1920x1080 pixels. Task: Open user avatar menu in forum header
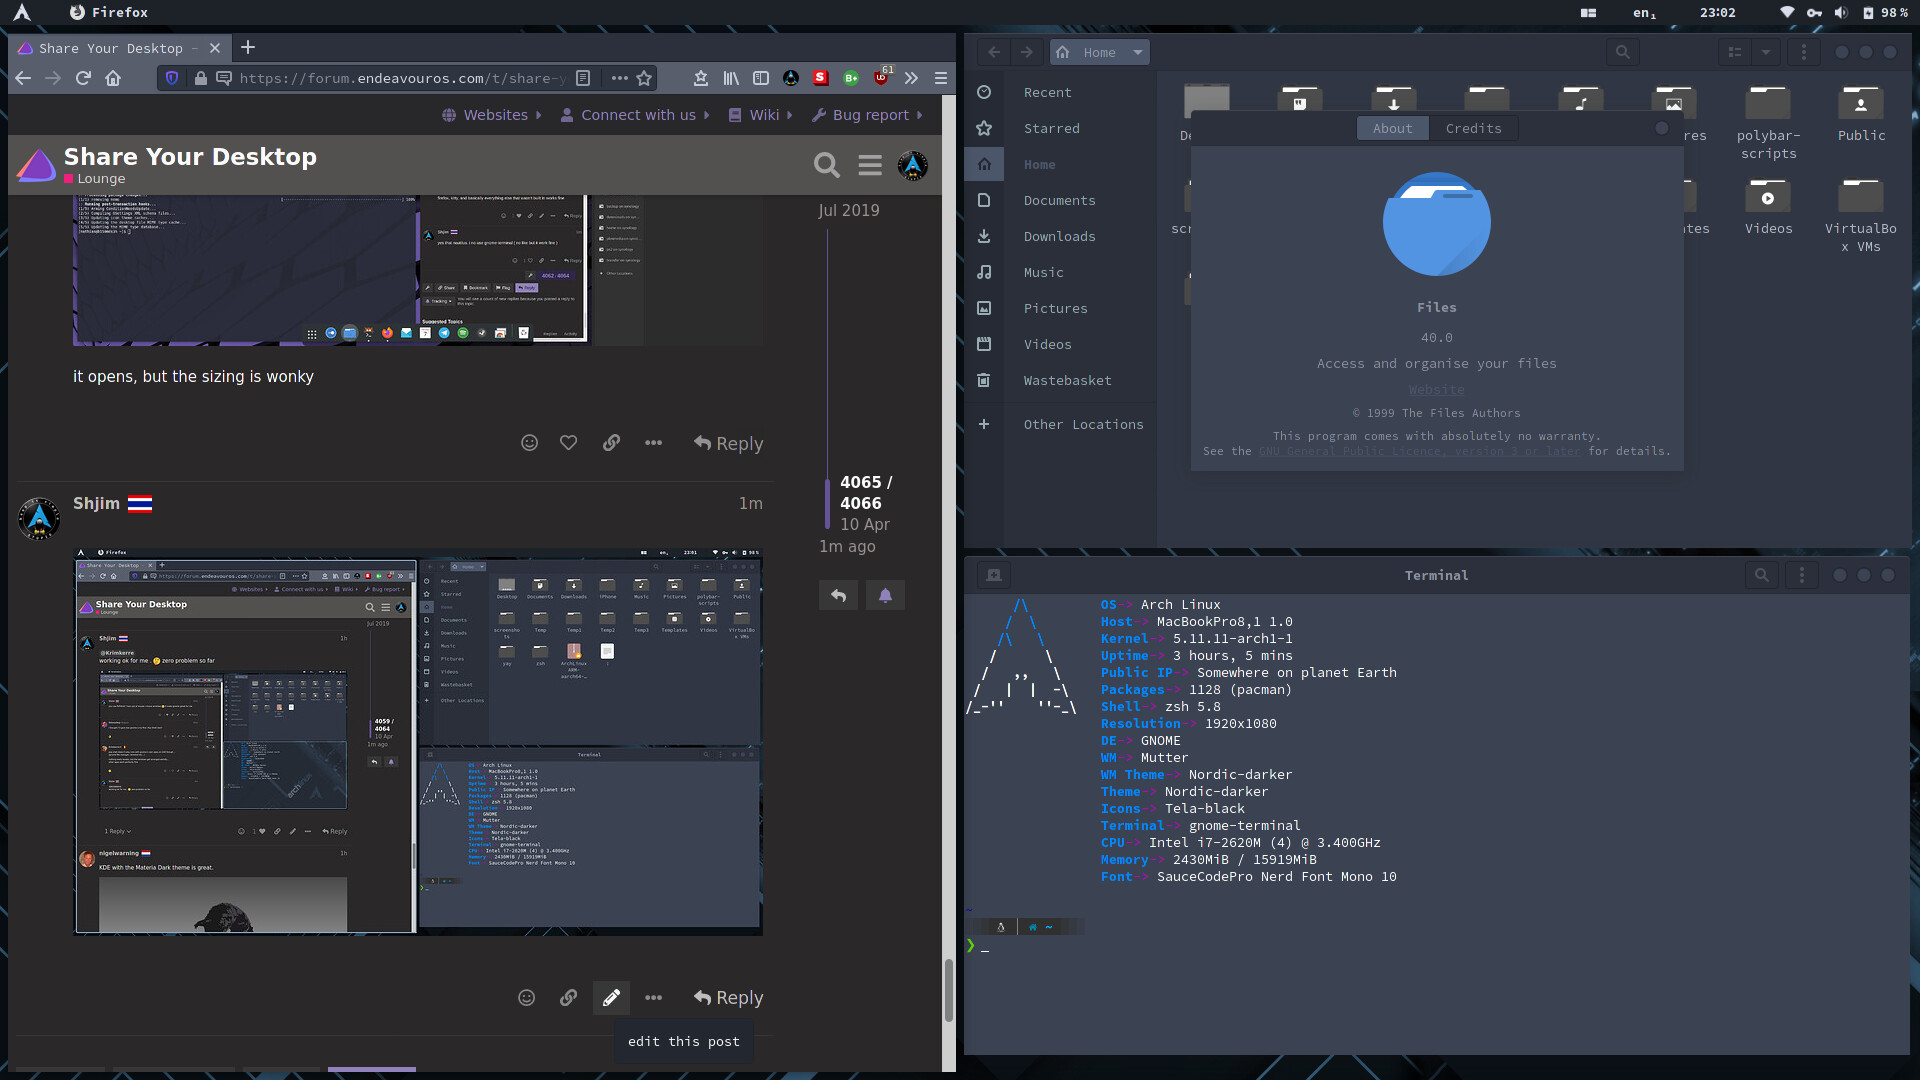click(912, 165)
